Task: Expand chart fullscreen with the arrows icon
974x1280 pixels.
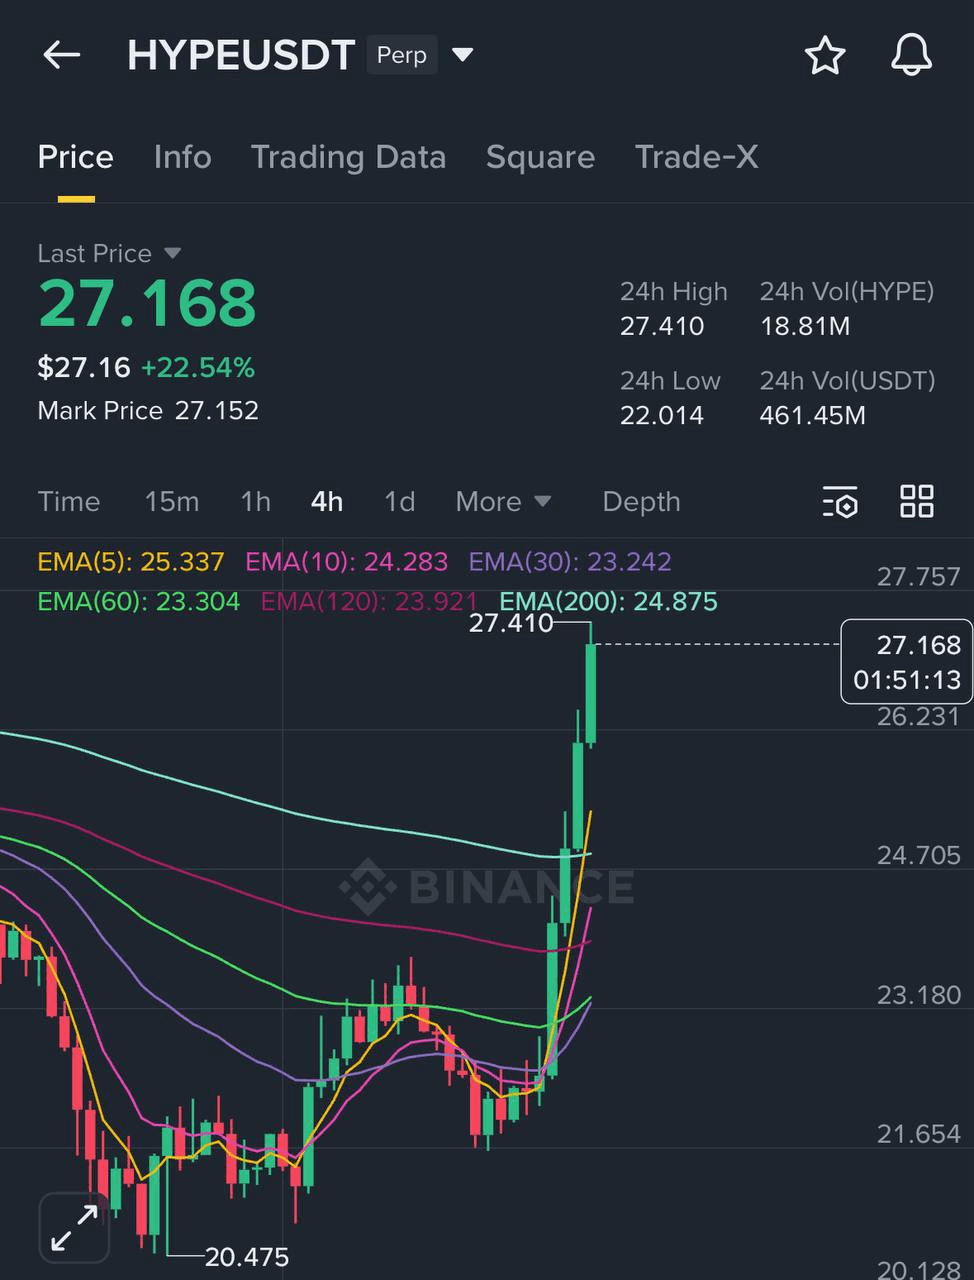Action: tap(74, 1226)
